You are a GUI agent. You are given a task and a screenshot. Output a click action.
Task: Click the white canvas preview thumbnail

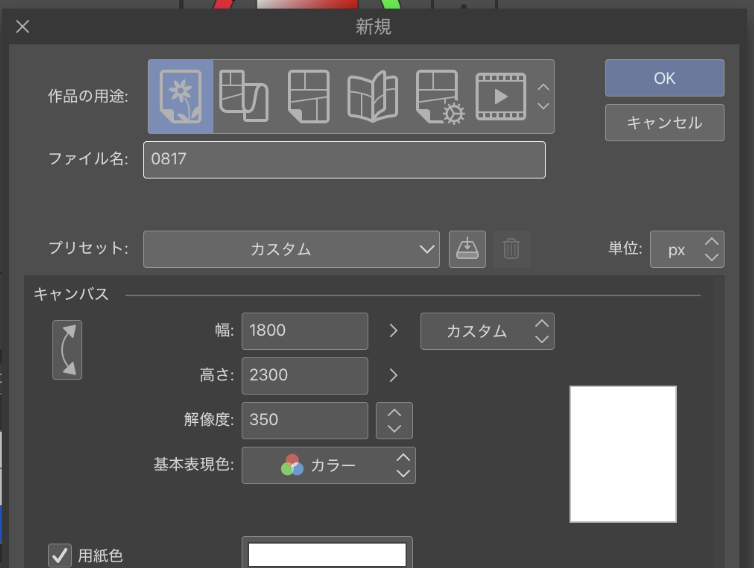click(623, 454)
